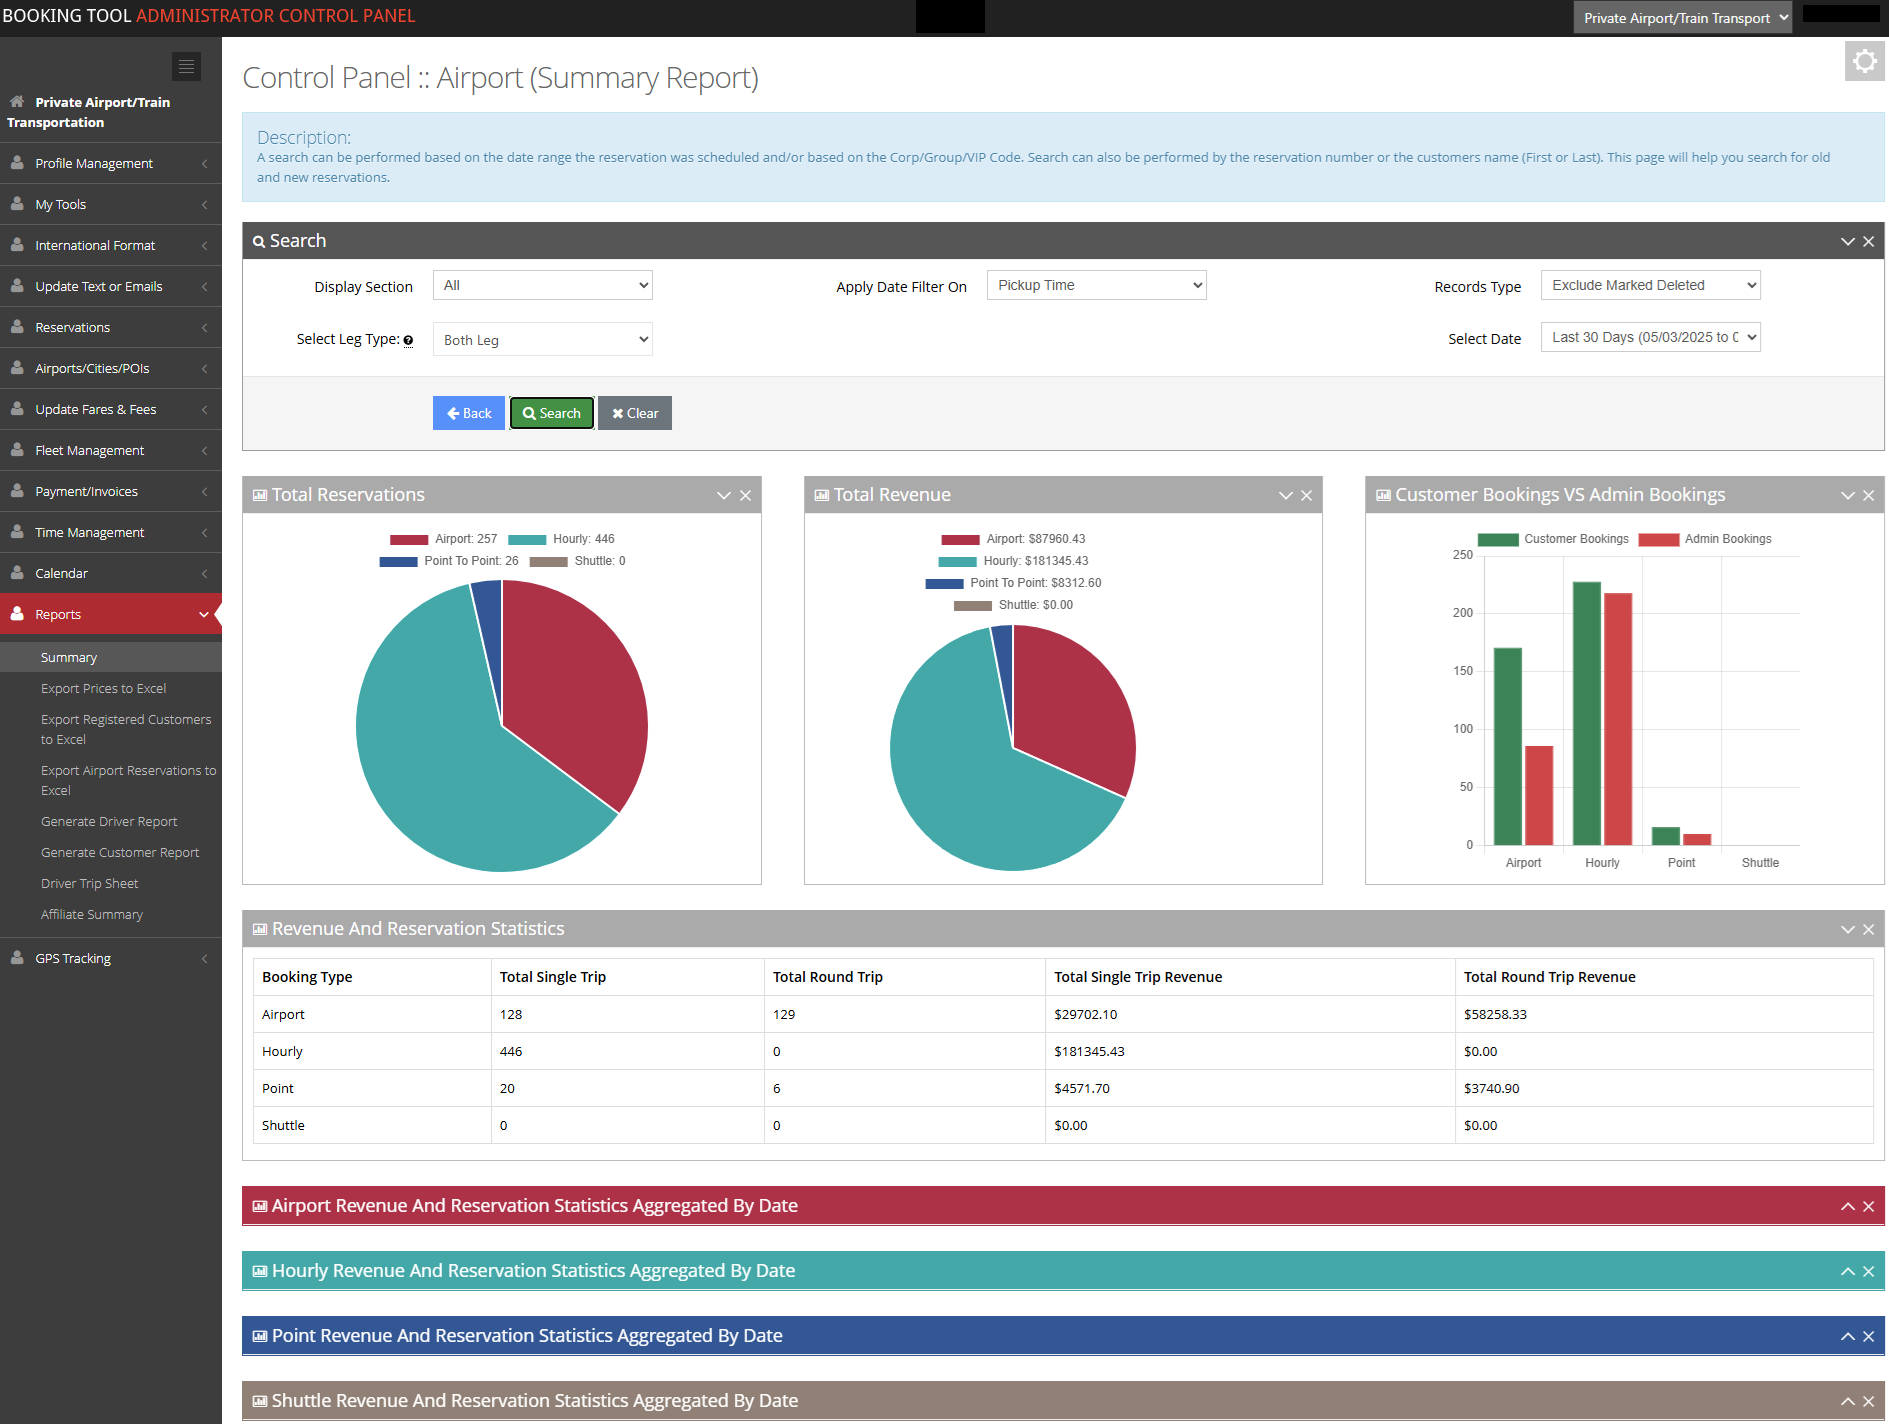Collapse the Search panel using its chevron

1847,240
